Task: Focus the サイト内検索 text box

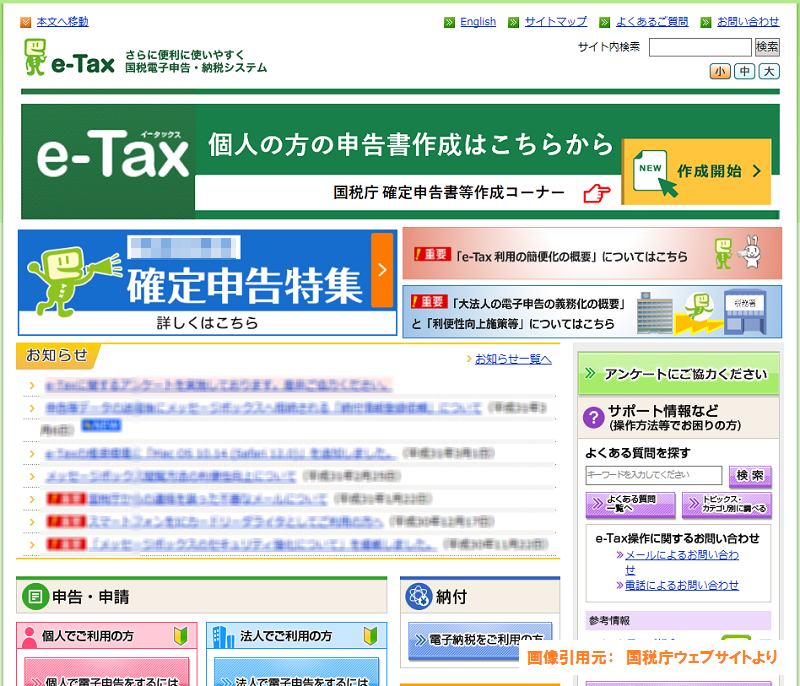Action: (700, 47)
